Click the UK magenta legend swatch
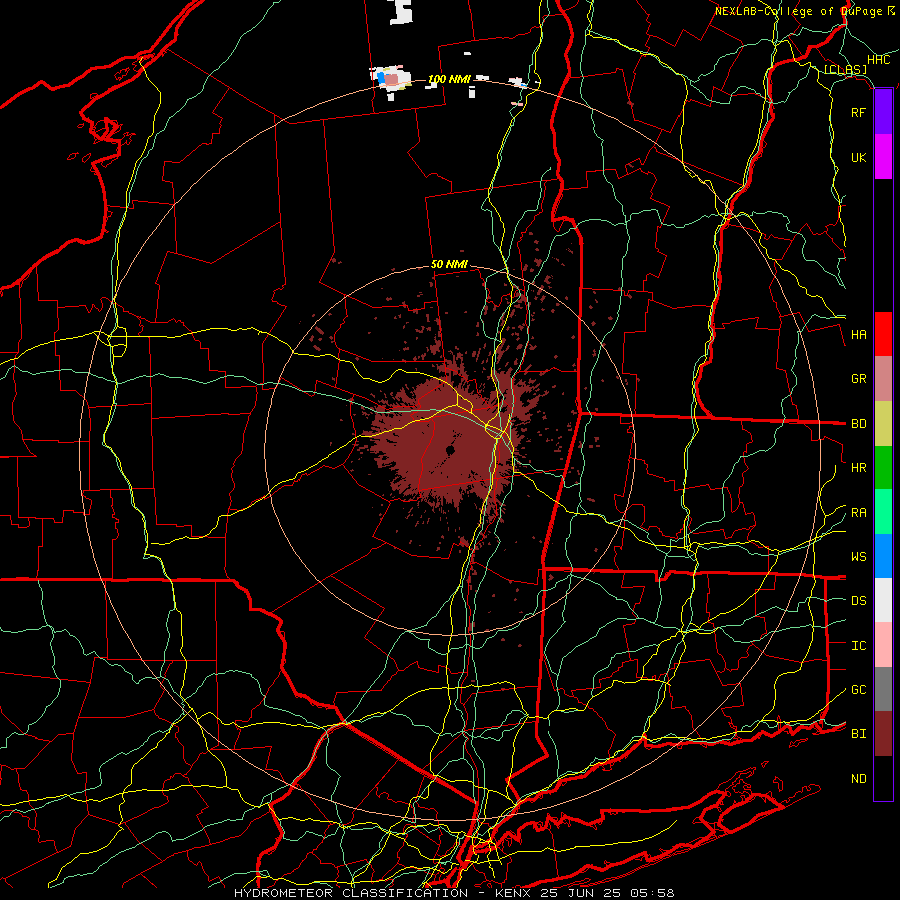Screen dimensions: 900x900 883,157
